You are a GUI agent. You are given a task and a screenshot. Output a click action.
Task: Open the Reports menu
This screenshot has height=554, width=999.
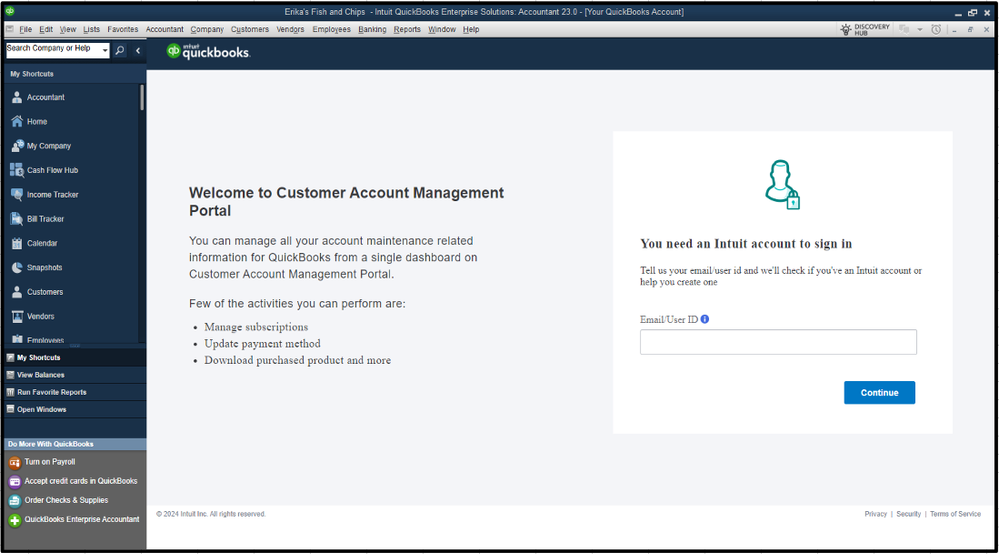click(x=407, y=29)
